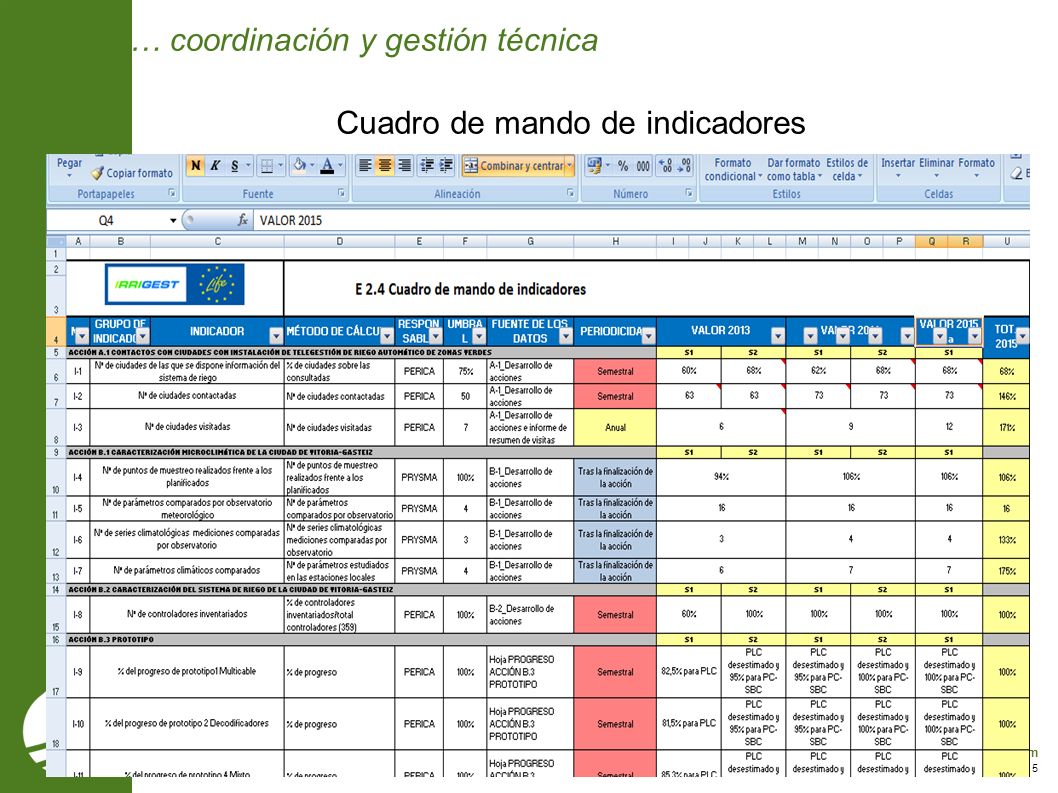Center text horizontally
This screenshot has height=793, width=1058.
385,165
